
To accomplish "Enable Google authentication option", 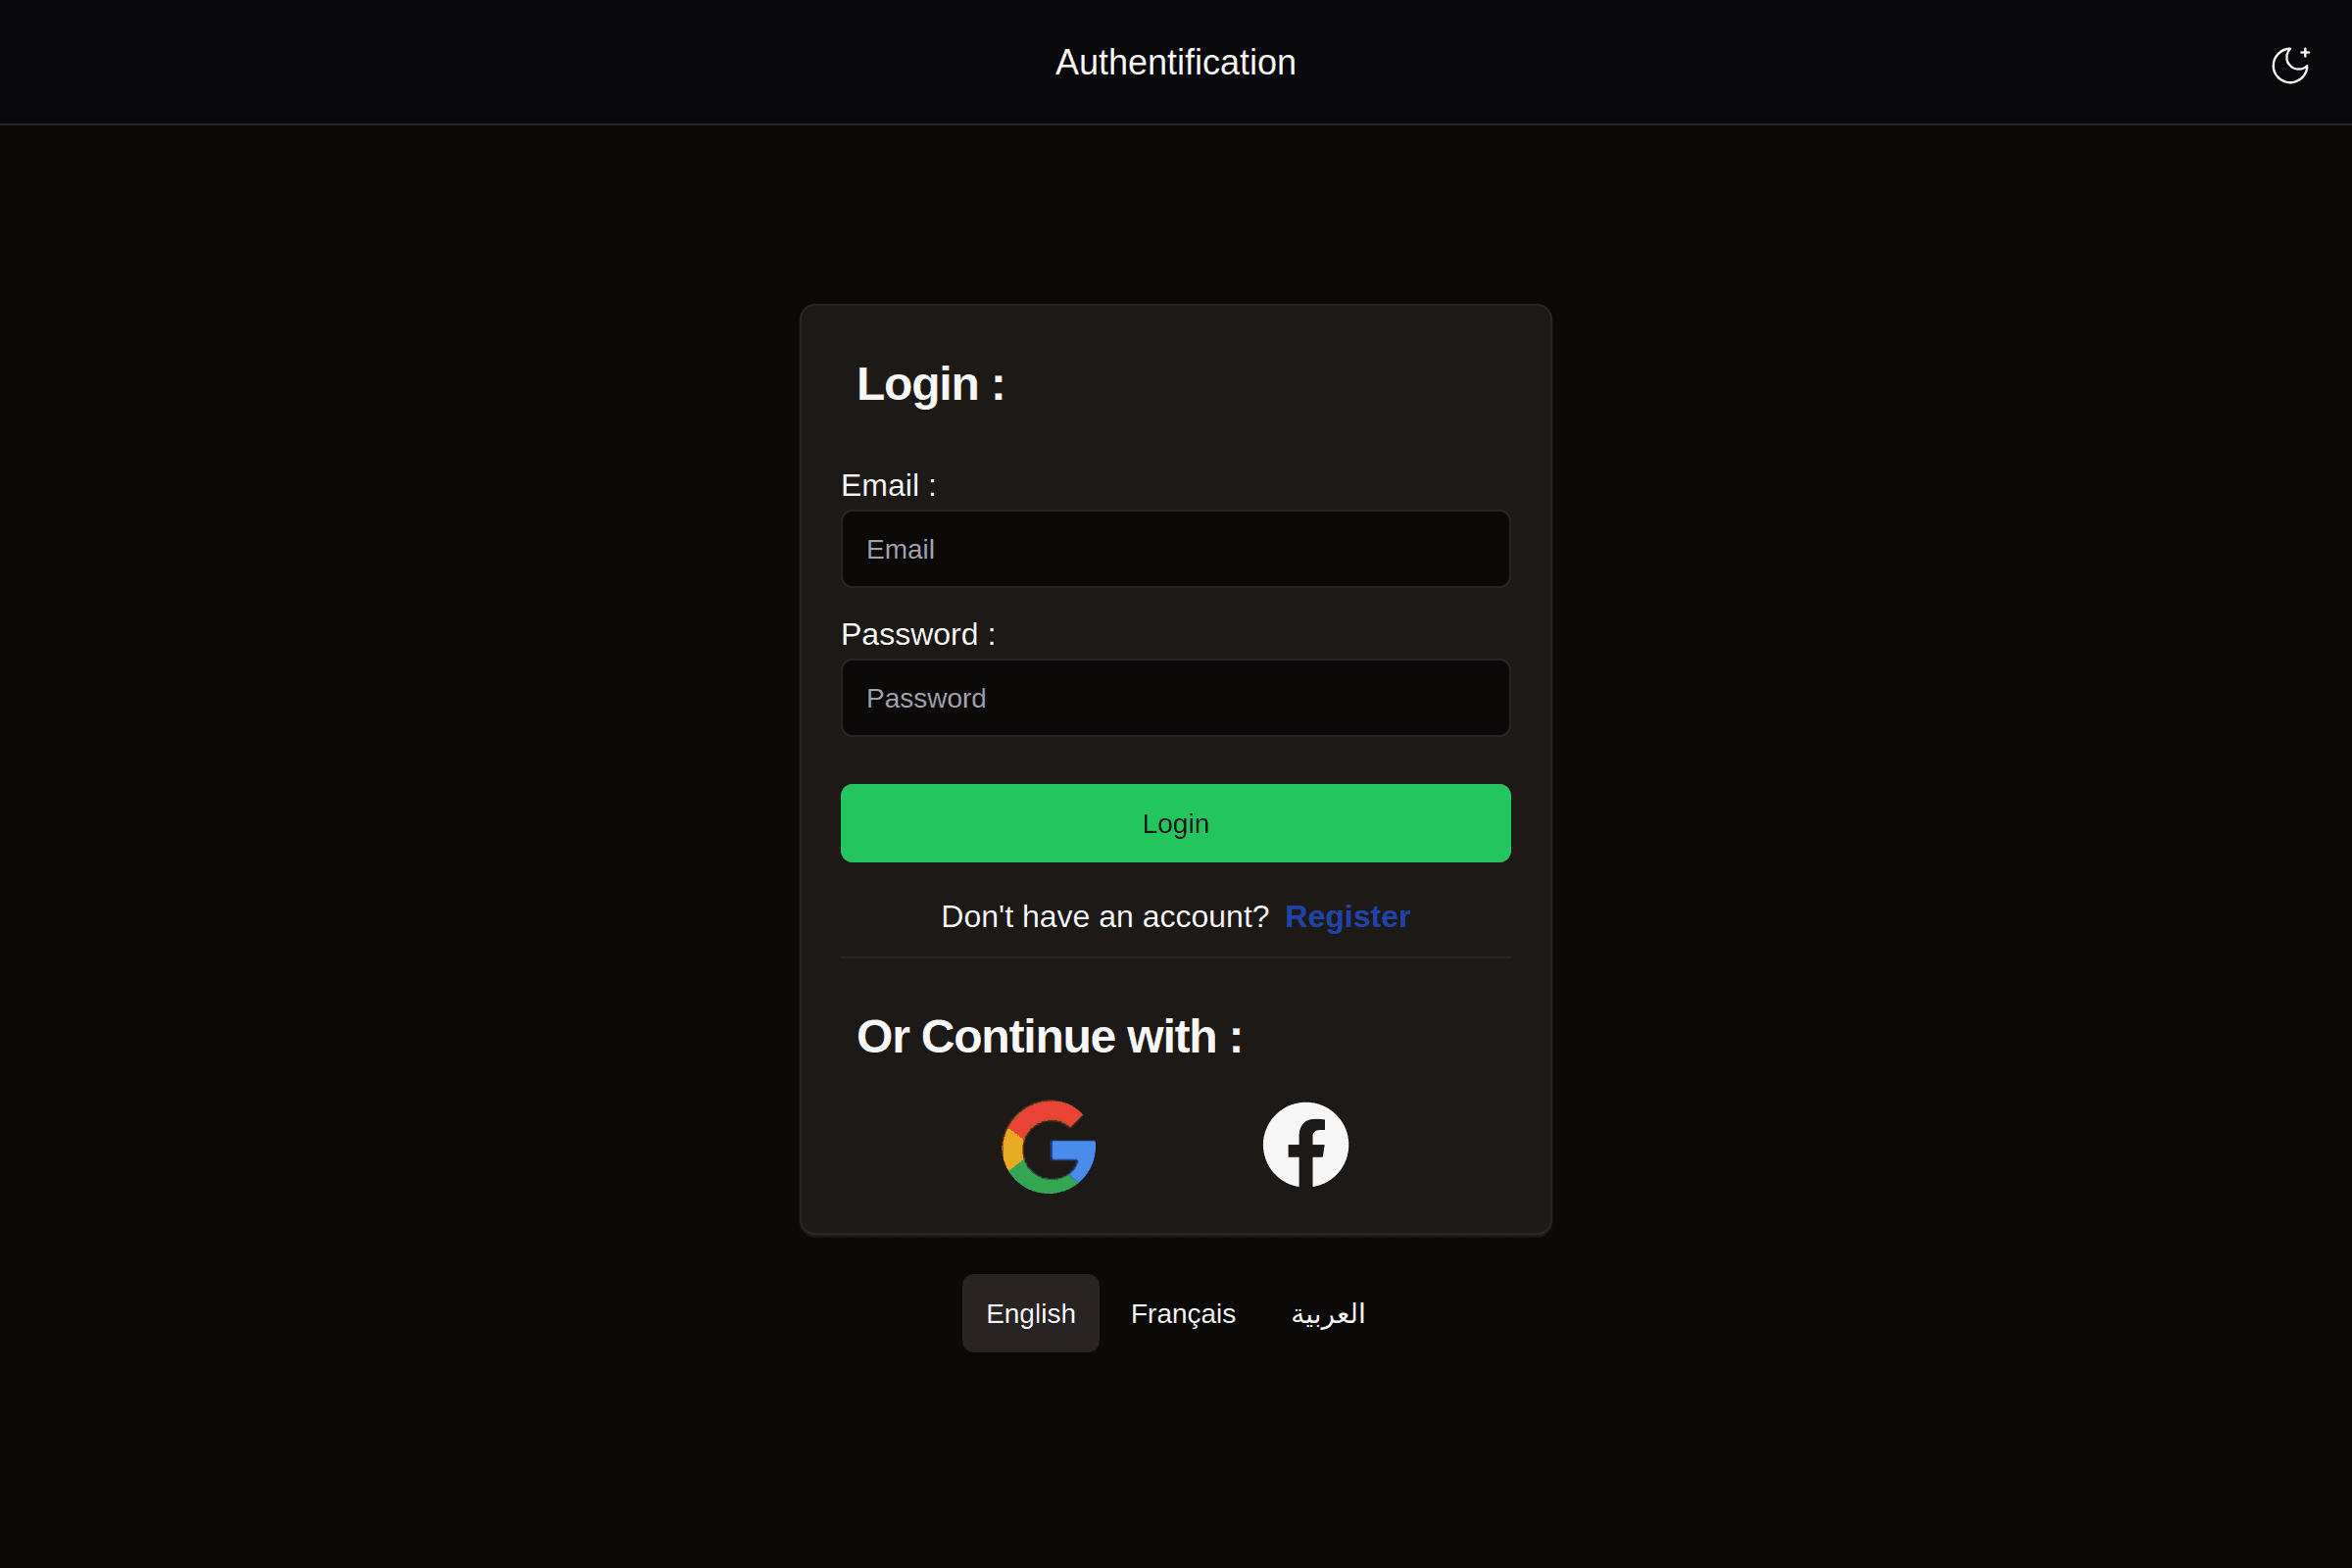I will (1049, 1145).
